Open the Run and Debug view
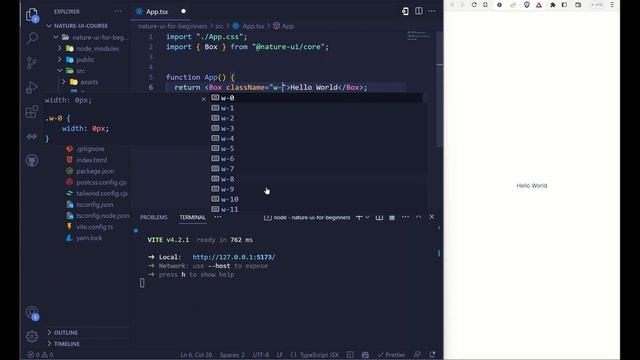640x360 pixels. tap(32, 87)
